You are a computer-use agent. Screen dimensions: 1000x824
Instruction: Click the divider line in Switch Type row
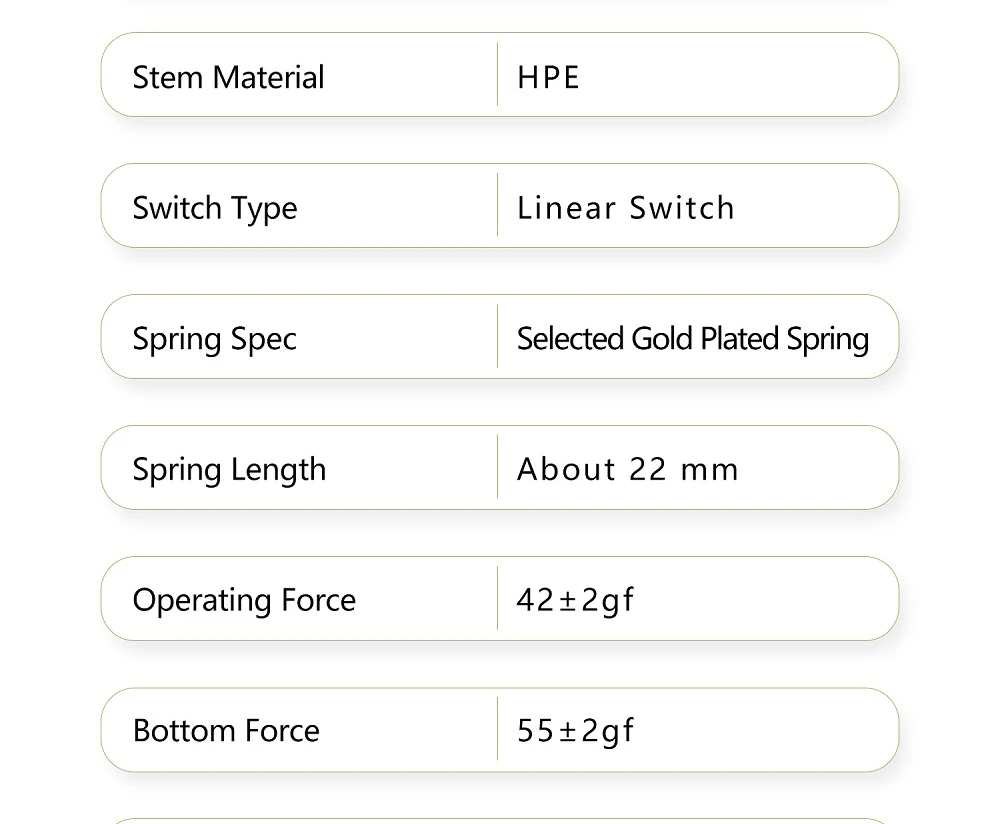pyautogui.click(x=497, y=205)
